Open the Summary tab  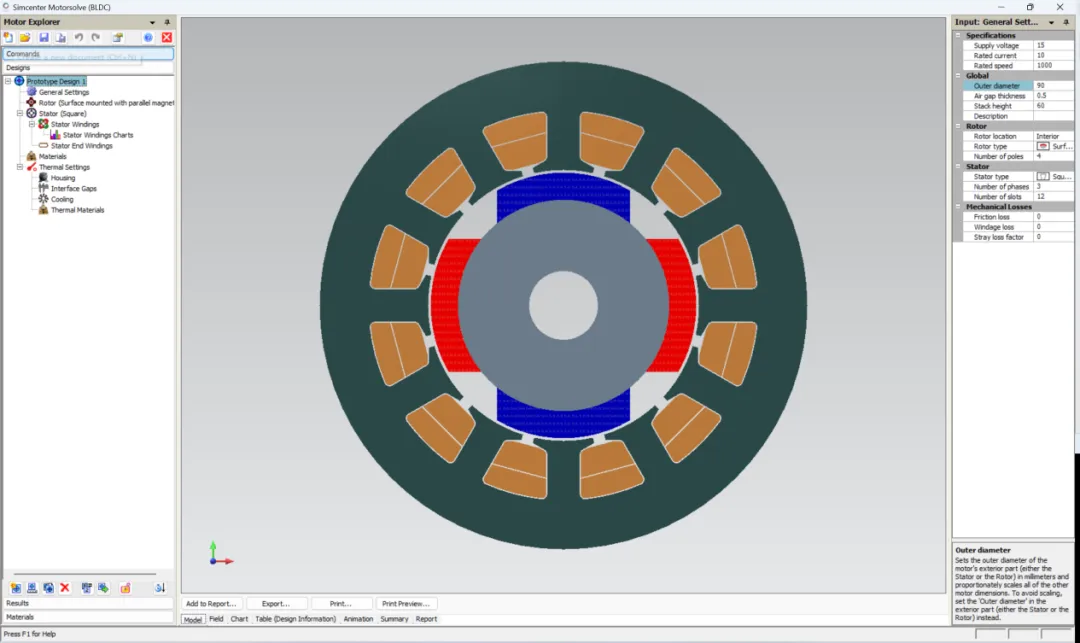(394, 619)
